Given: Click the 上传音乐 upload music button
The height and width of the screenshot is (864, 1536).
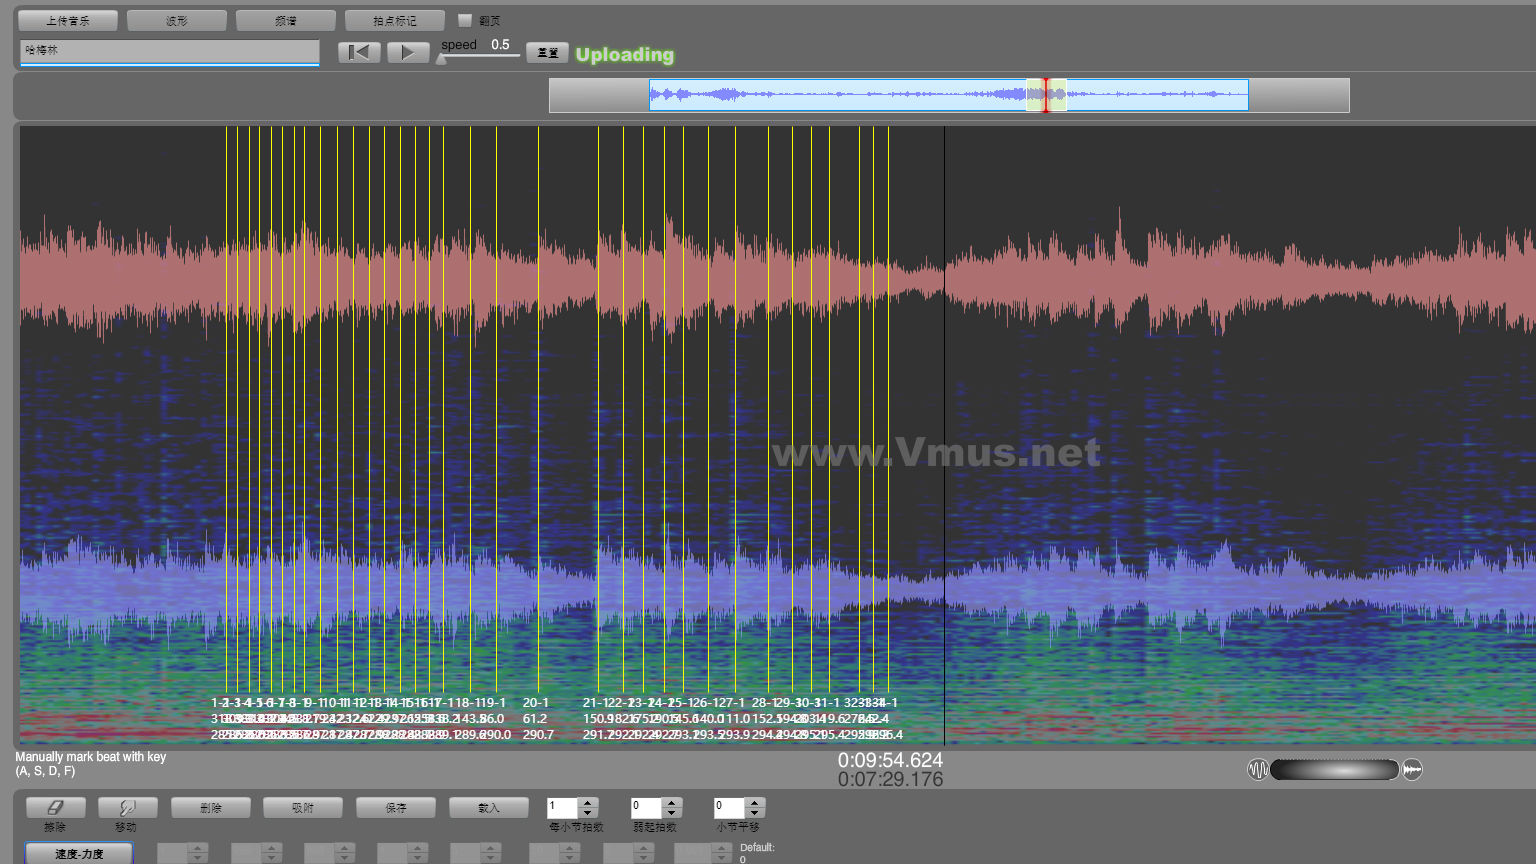Looking at the screenshot, I should click(x=68, y=20).
